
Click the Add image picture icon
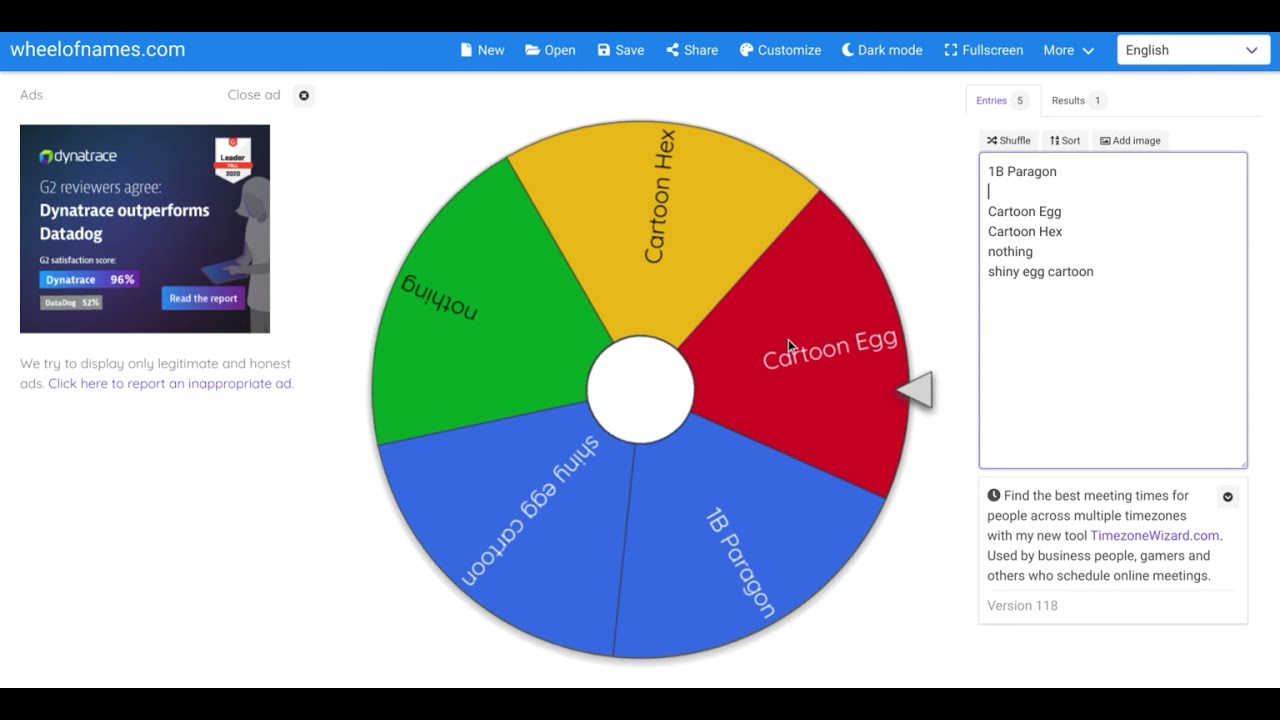coord(1105,141)
